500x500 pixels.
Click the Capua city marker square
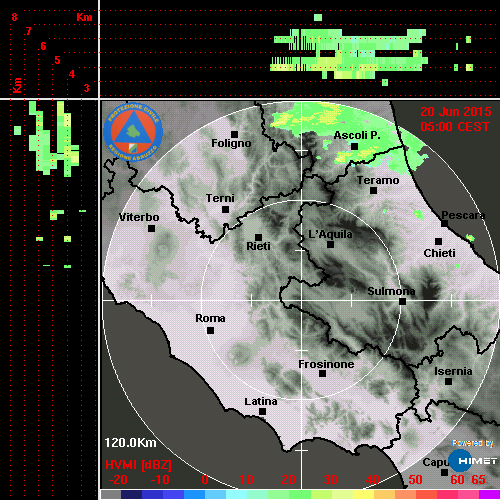click(444, 472)
